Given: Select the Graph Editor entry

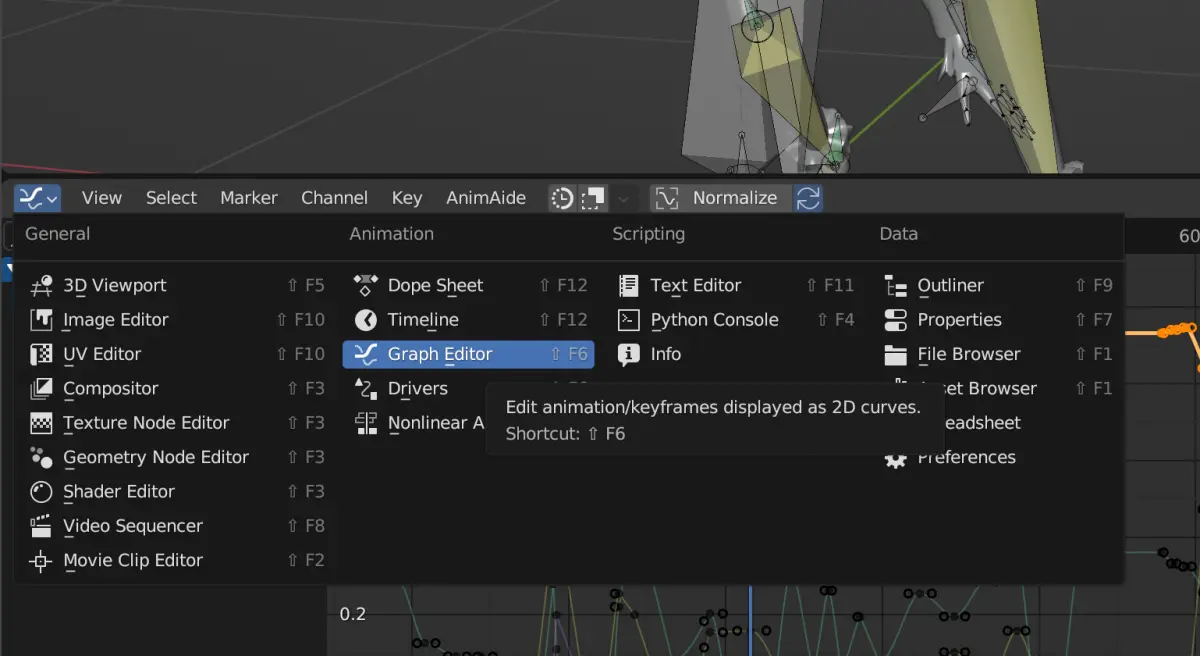Looking at the screenshot, I should [468, 354].
